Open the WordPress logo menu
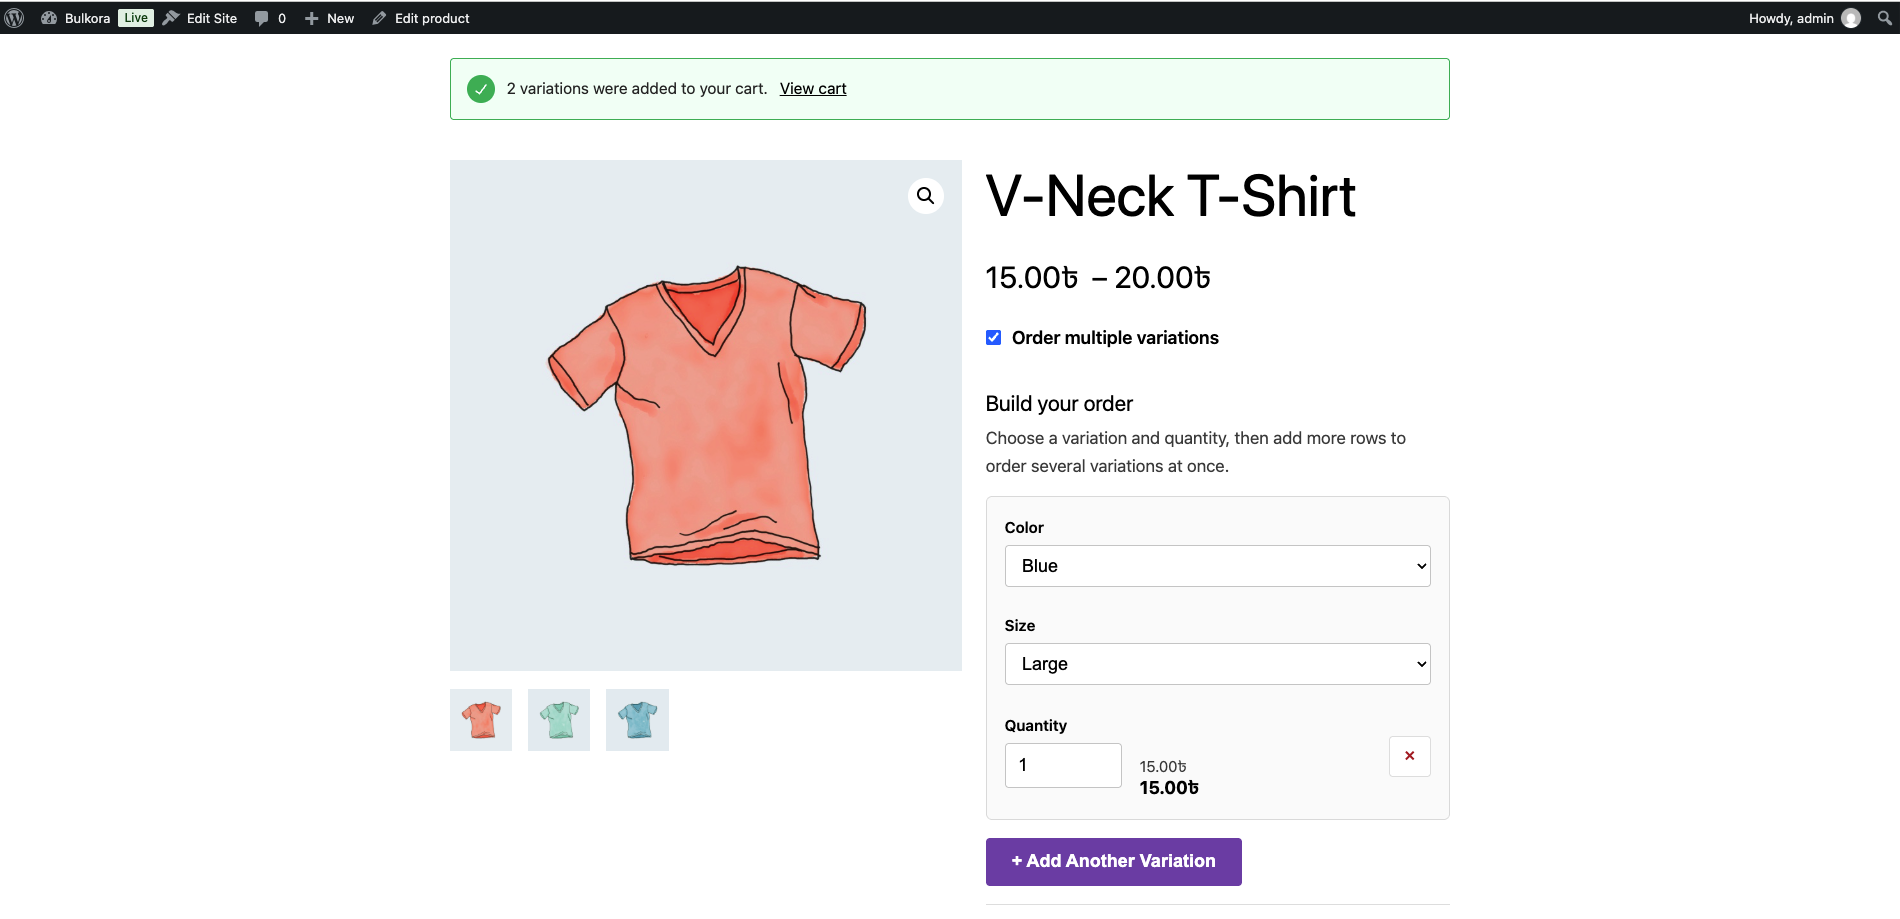This screenshot has height=919, width=1900. pyautogui.click(x=15, y=18)
